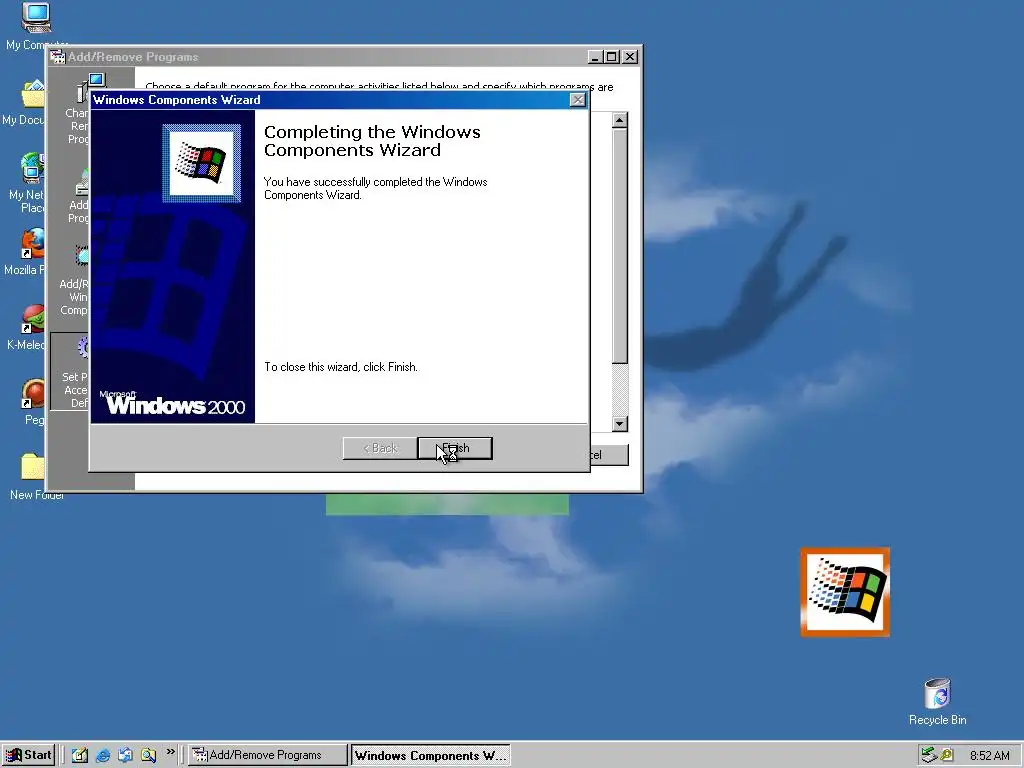The width and height of the screenshot is (1024, 768).
Task: Open the Recycle Bin on the desktop
Action: (x=937, y=702)
